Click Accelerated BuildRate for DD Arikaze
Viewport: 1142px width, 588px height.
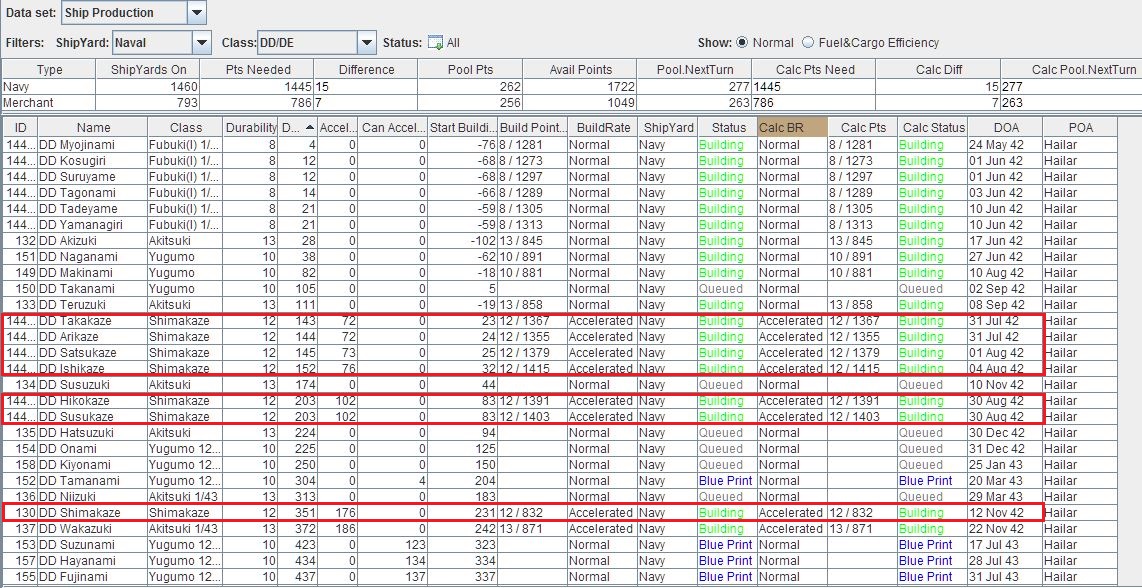601,337
